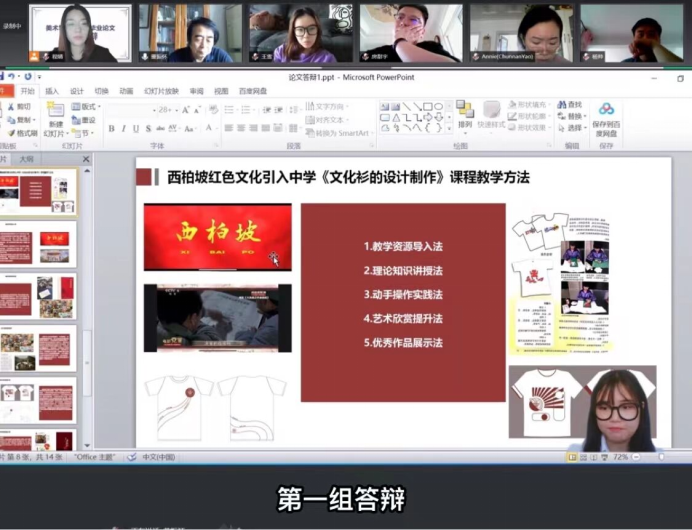Open the 设计 ribbon tab
692x530 pixels.
[x=76, y=91]
